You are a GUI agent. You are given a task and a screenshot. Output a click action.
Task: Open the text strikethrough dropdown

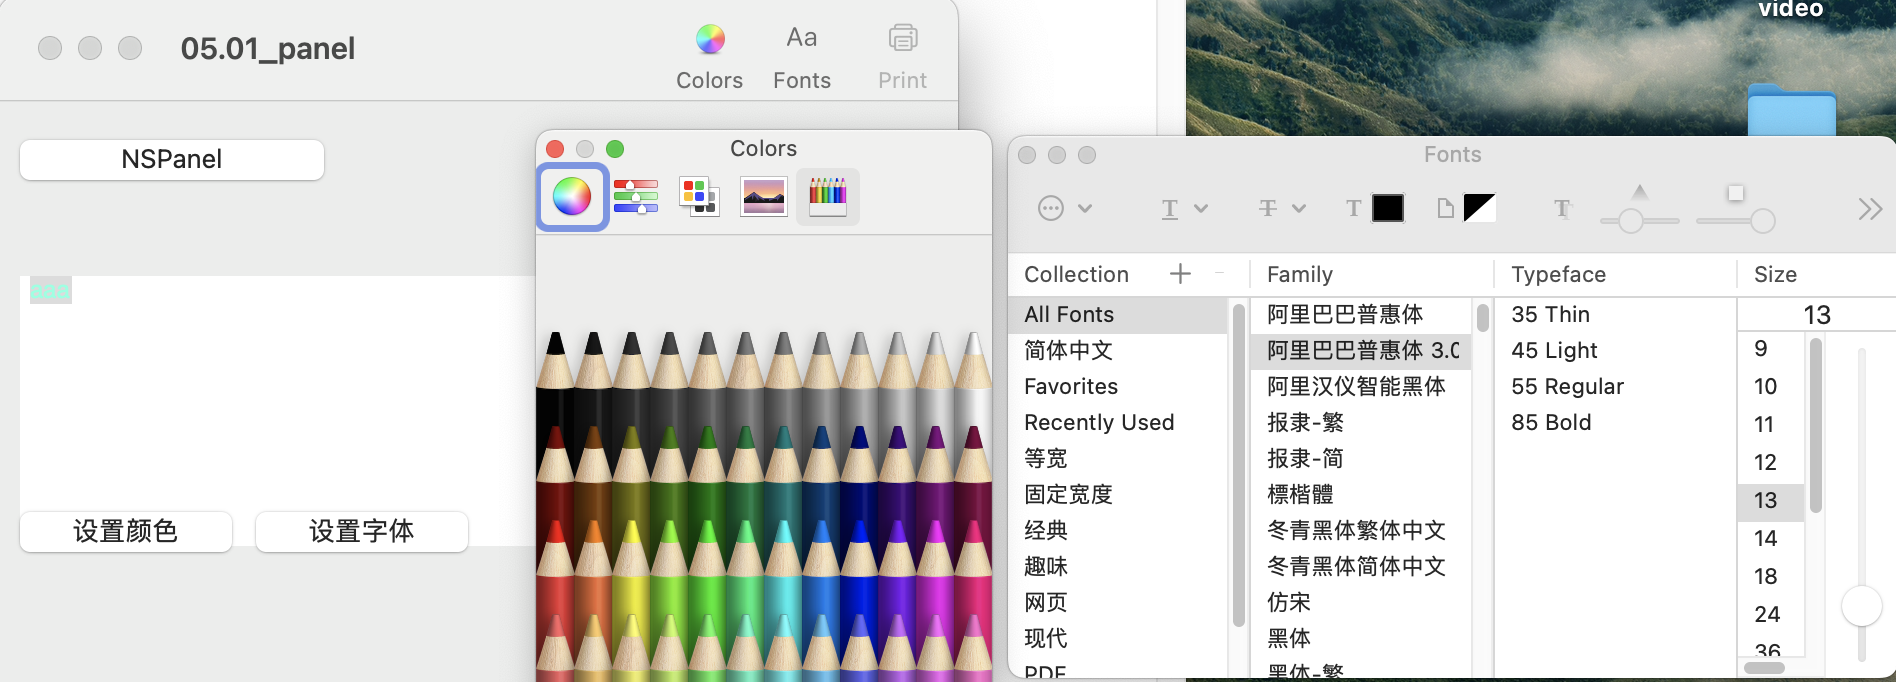tap(1282, 208)
